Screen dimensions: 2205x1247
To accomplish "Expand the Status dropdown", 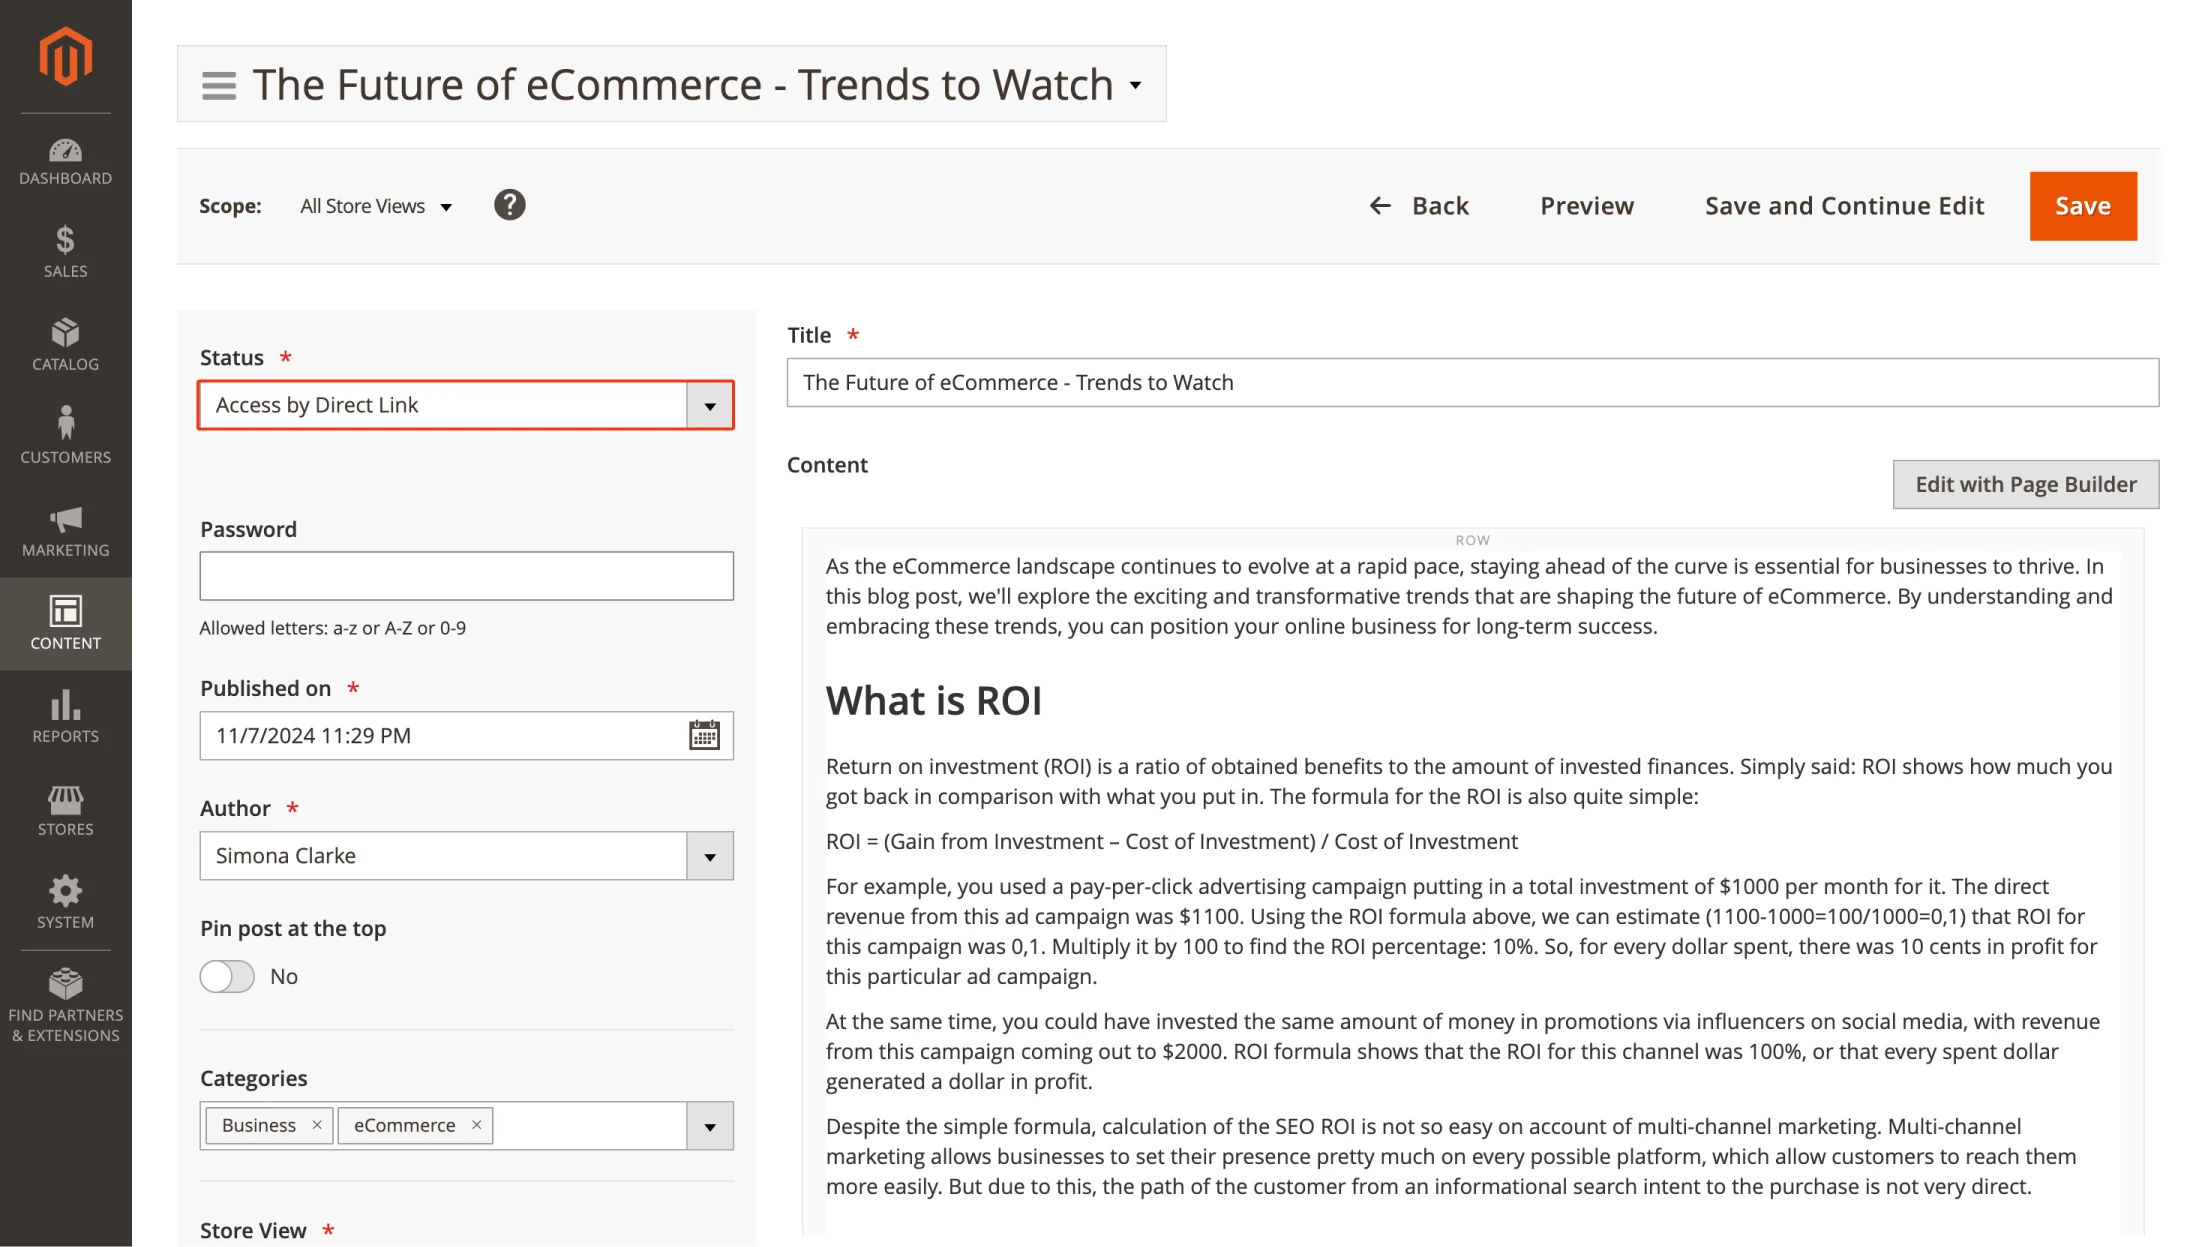I will [x=710, y=406].
